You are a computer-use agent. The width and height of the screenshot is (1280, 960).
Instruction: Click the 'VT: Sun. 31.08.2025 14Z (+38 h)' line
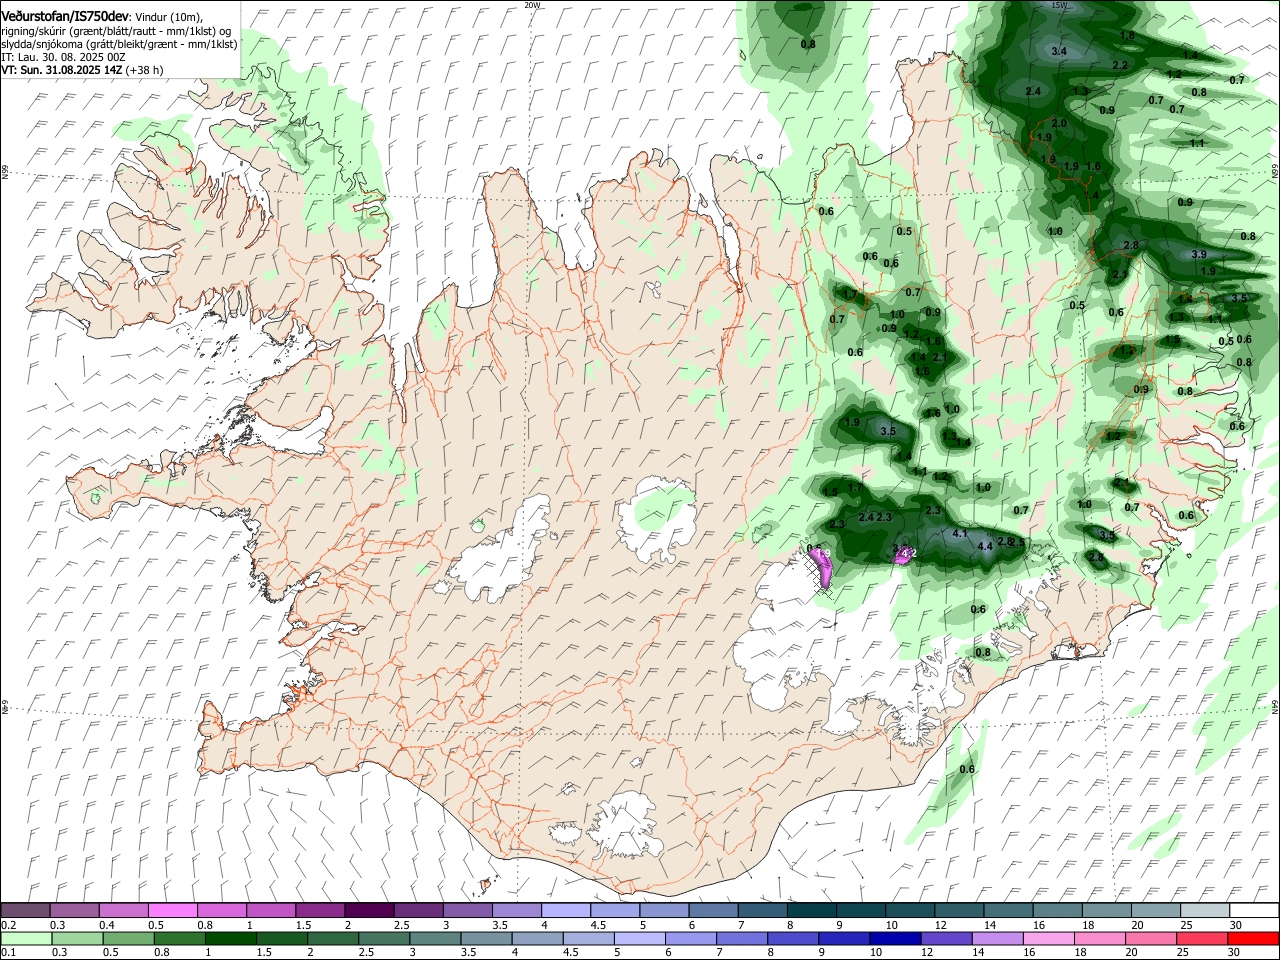click(82, 70)
